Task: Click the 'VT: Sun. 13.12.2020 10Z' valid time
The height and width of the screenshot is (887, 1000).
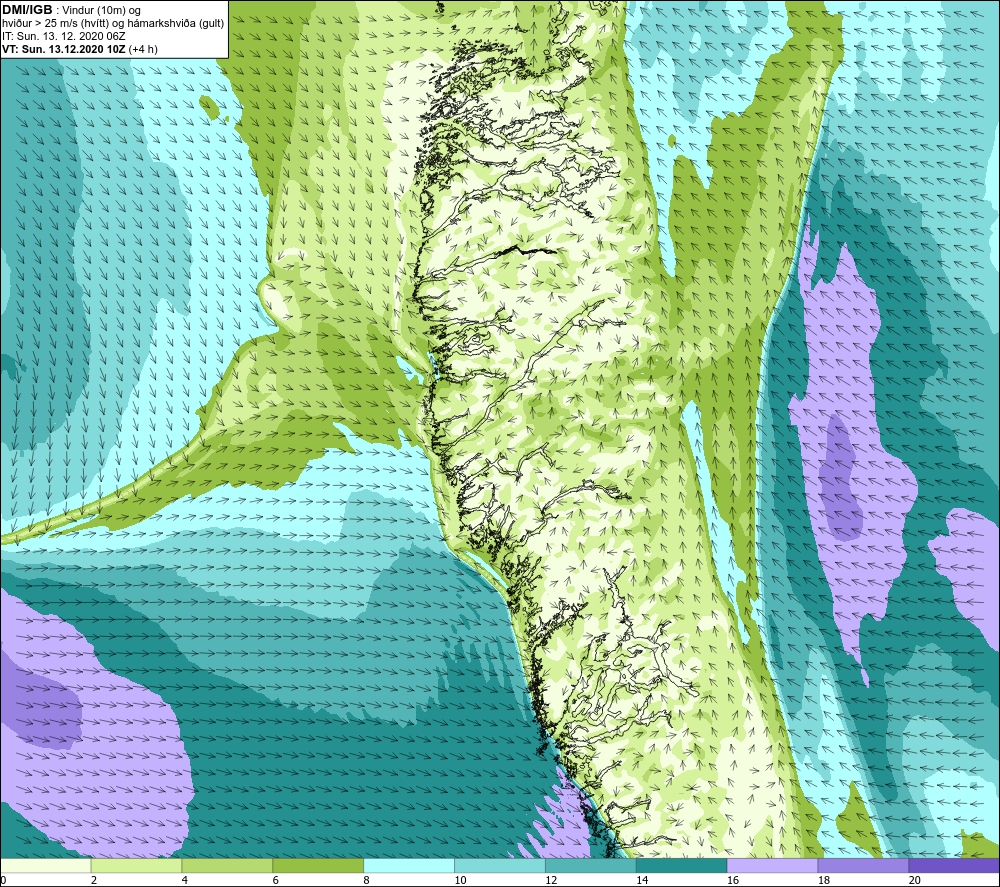Action: point(64,49)
